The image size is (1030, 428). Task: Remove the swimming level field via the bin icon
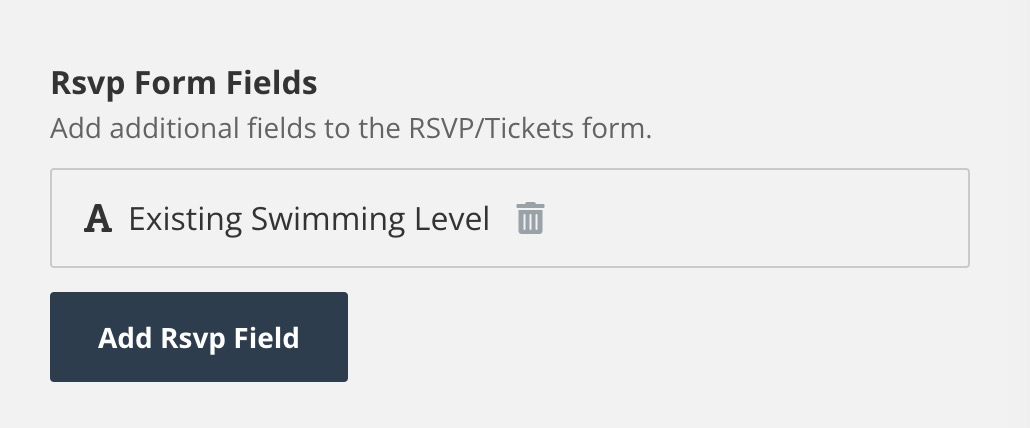click(x=530, y=218)
